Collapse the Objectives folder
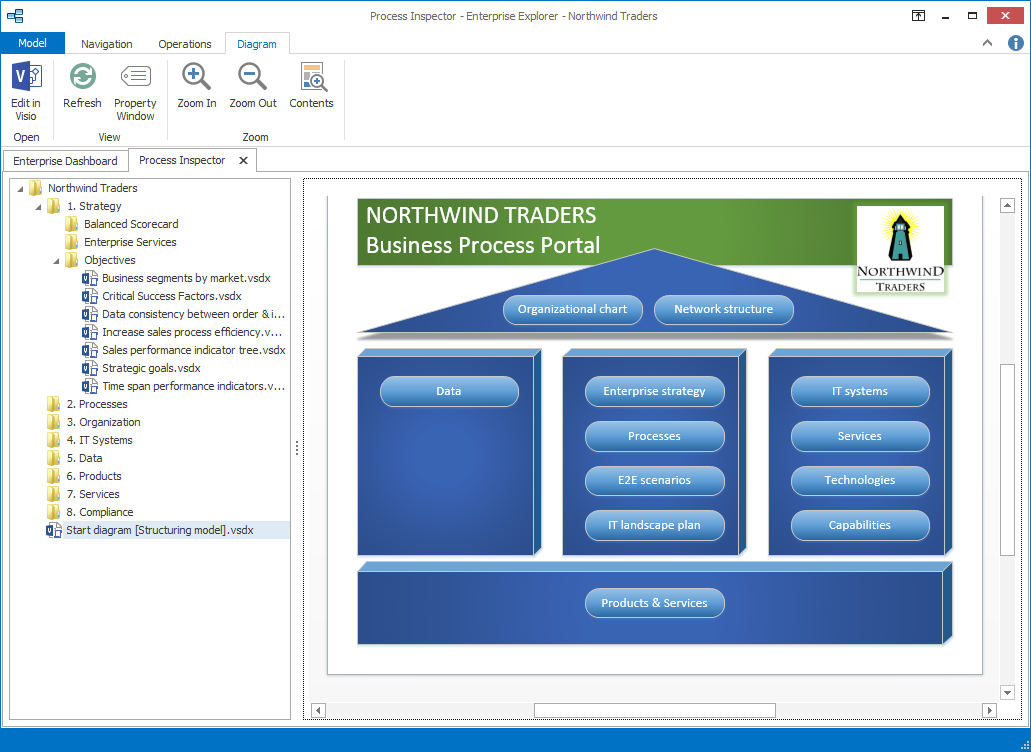The width and height of the screenshot is (1031, 752). (x=58, y=260)
